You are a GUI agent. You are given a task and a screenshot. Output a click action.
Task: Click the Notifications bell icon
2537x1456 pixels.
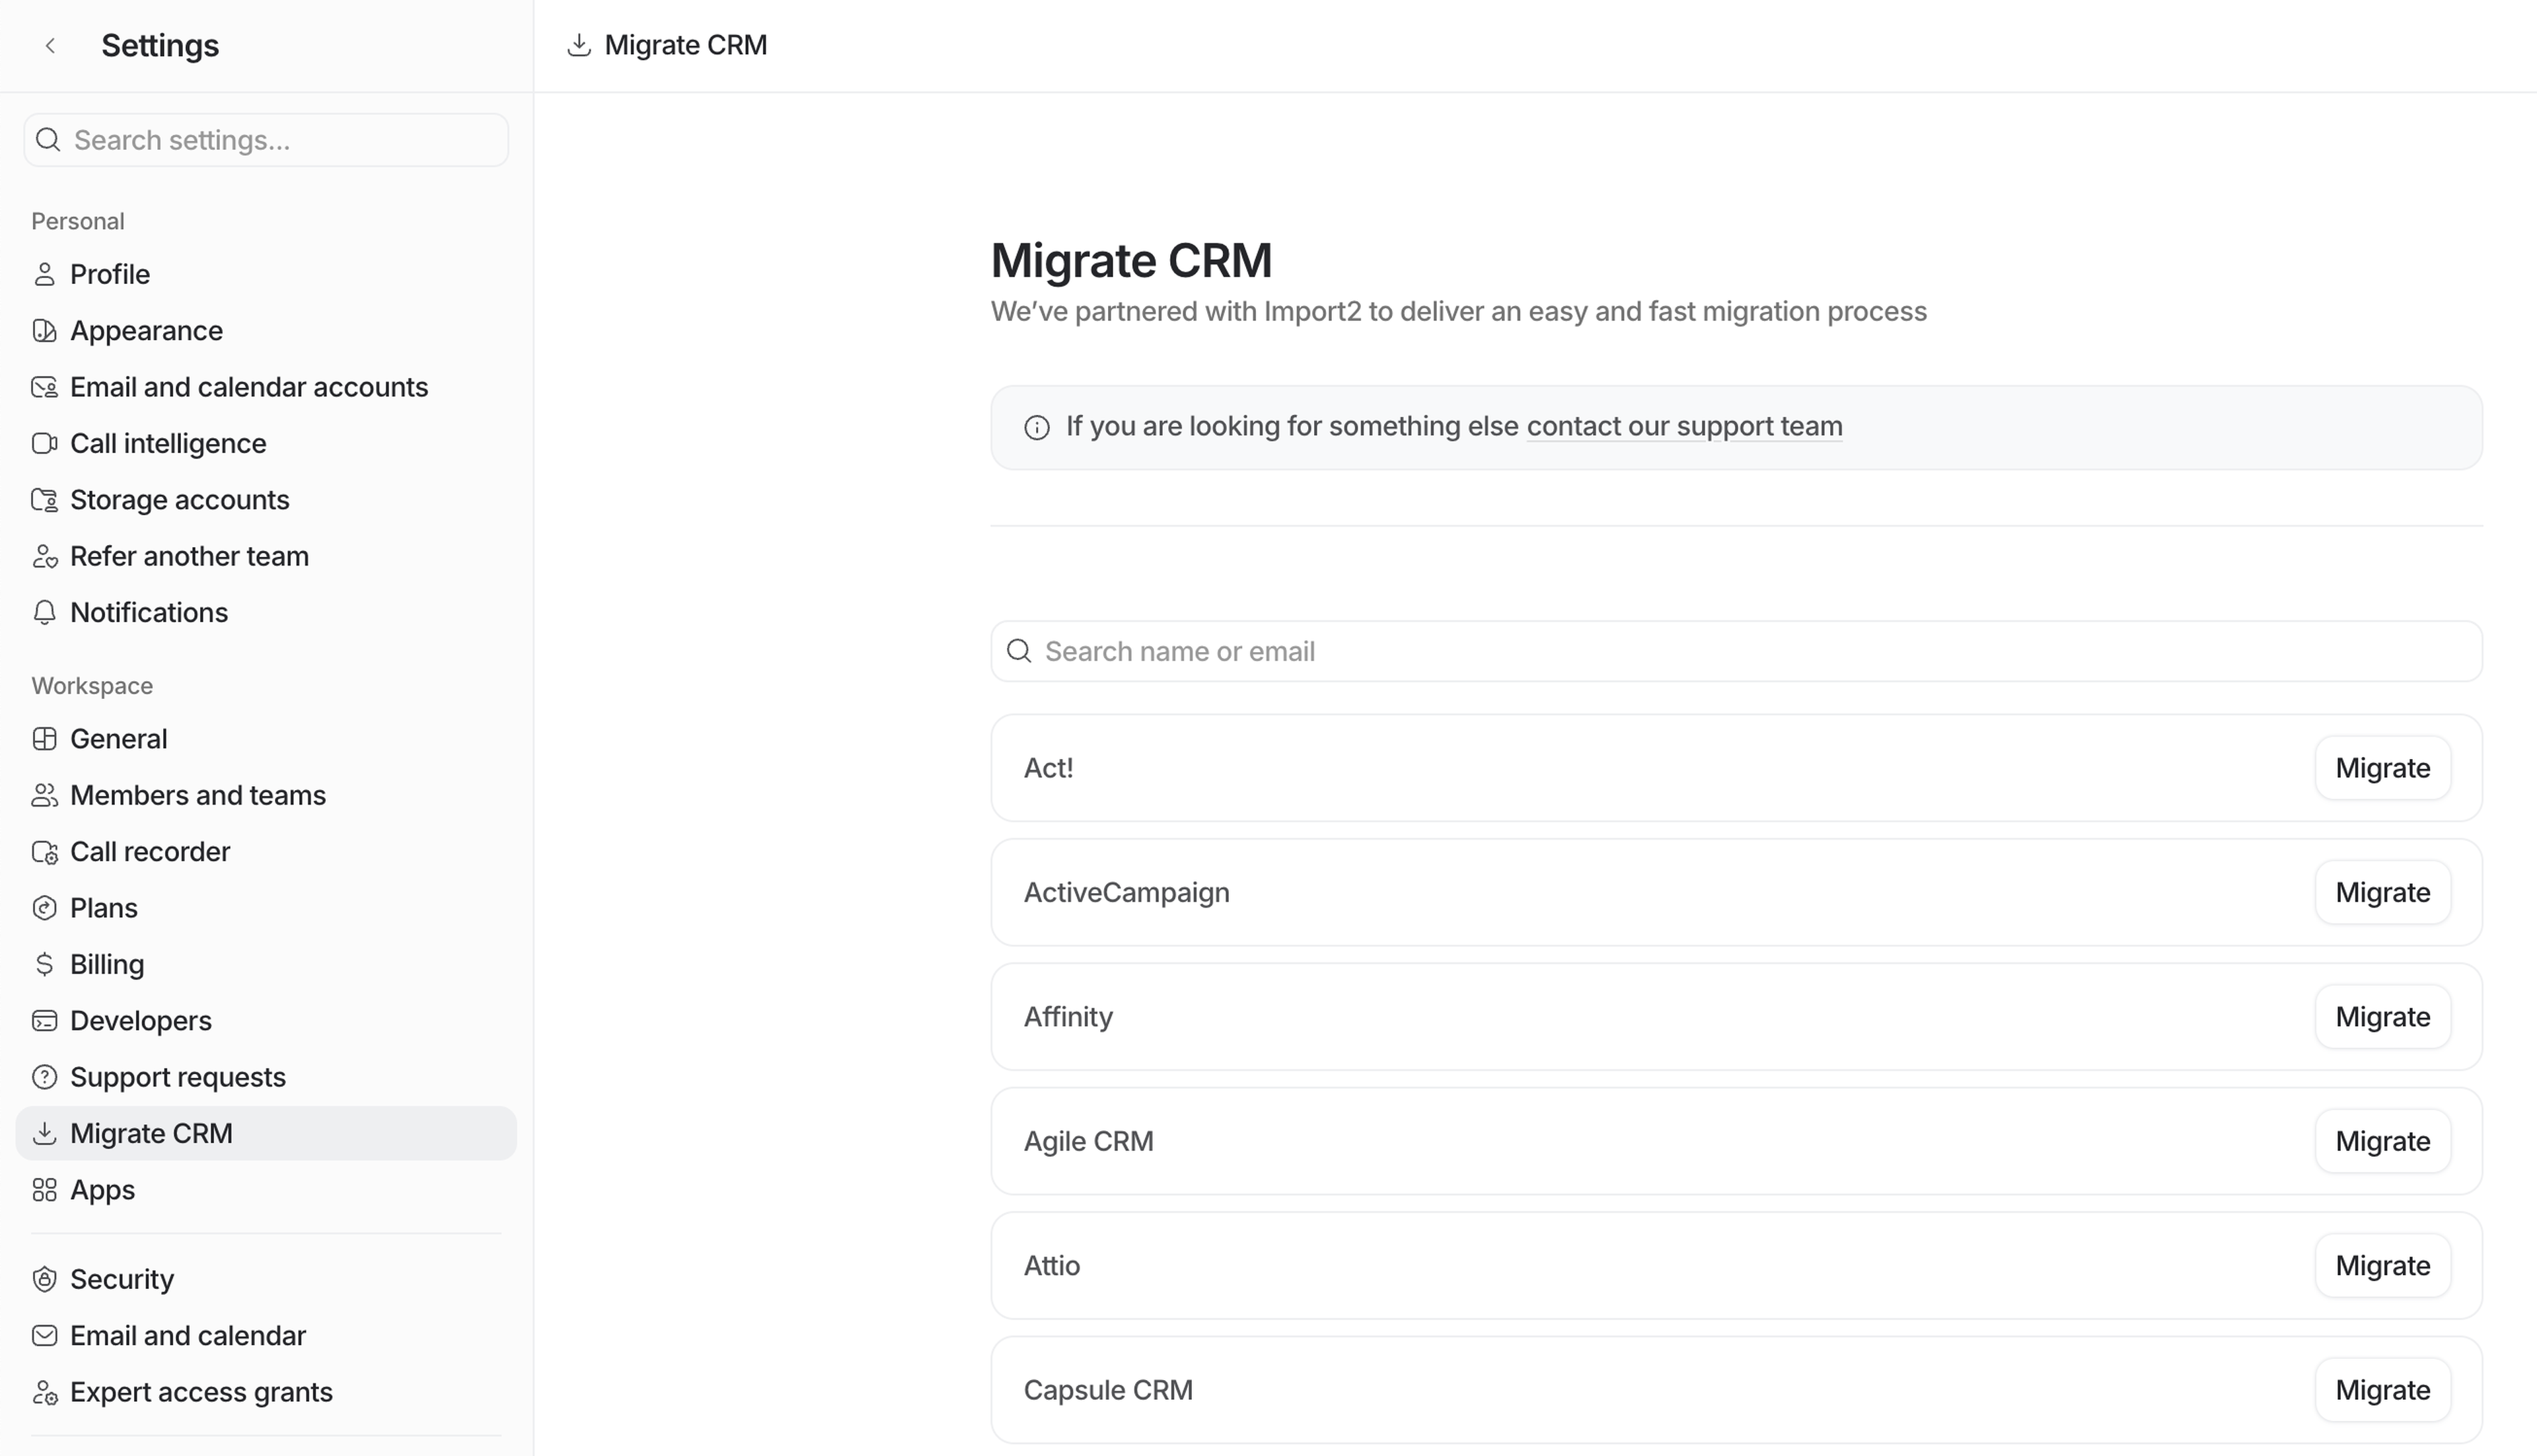(x=44, y=612)
